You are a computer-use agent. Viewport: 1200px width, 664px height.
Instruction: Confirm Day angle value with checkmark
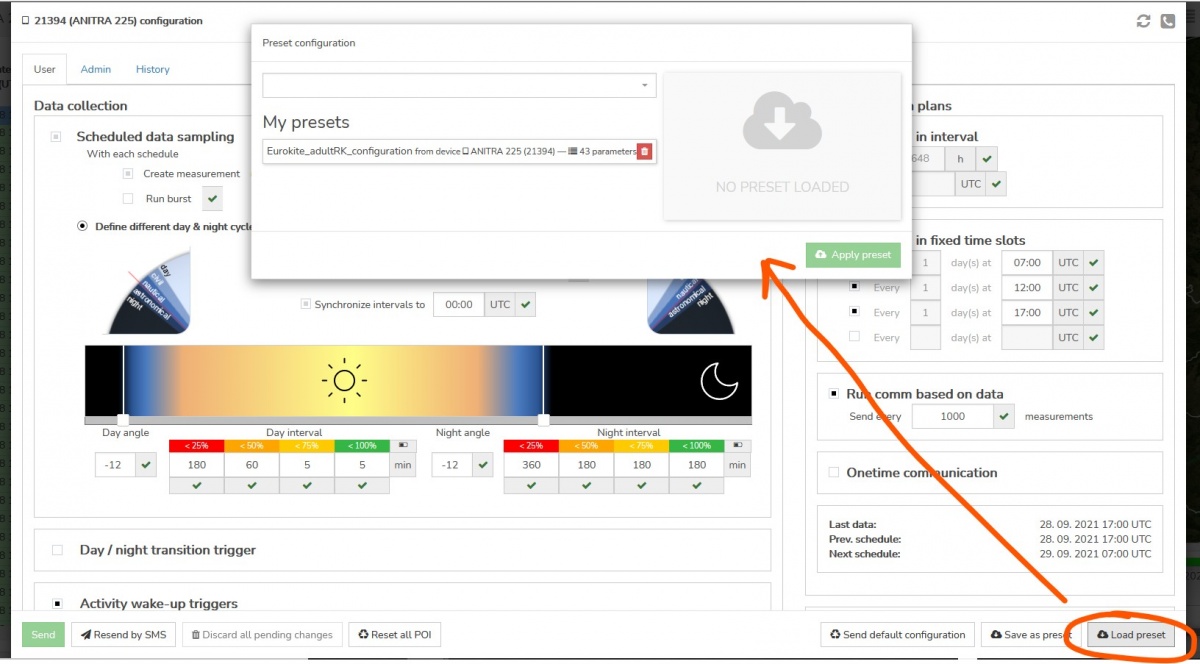[x=147, y=465]
